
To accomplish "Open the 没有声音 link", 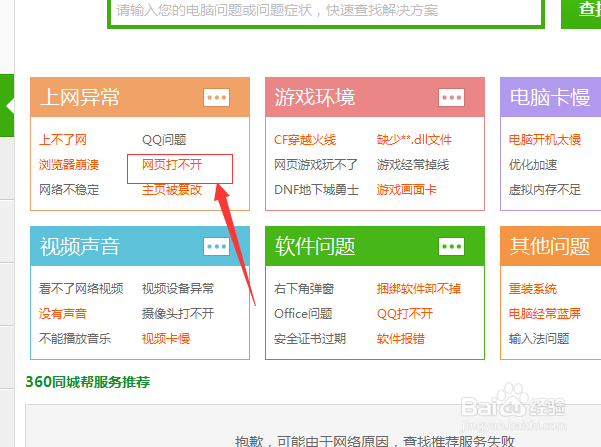I will 63,314.
